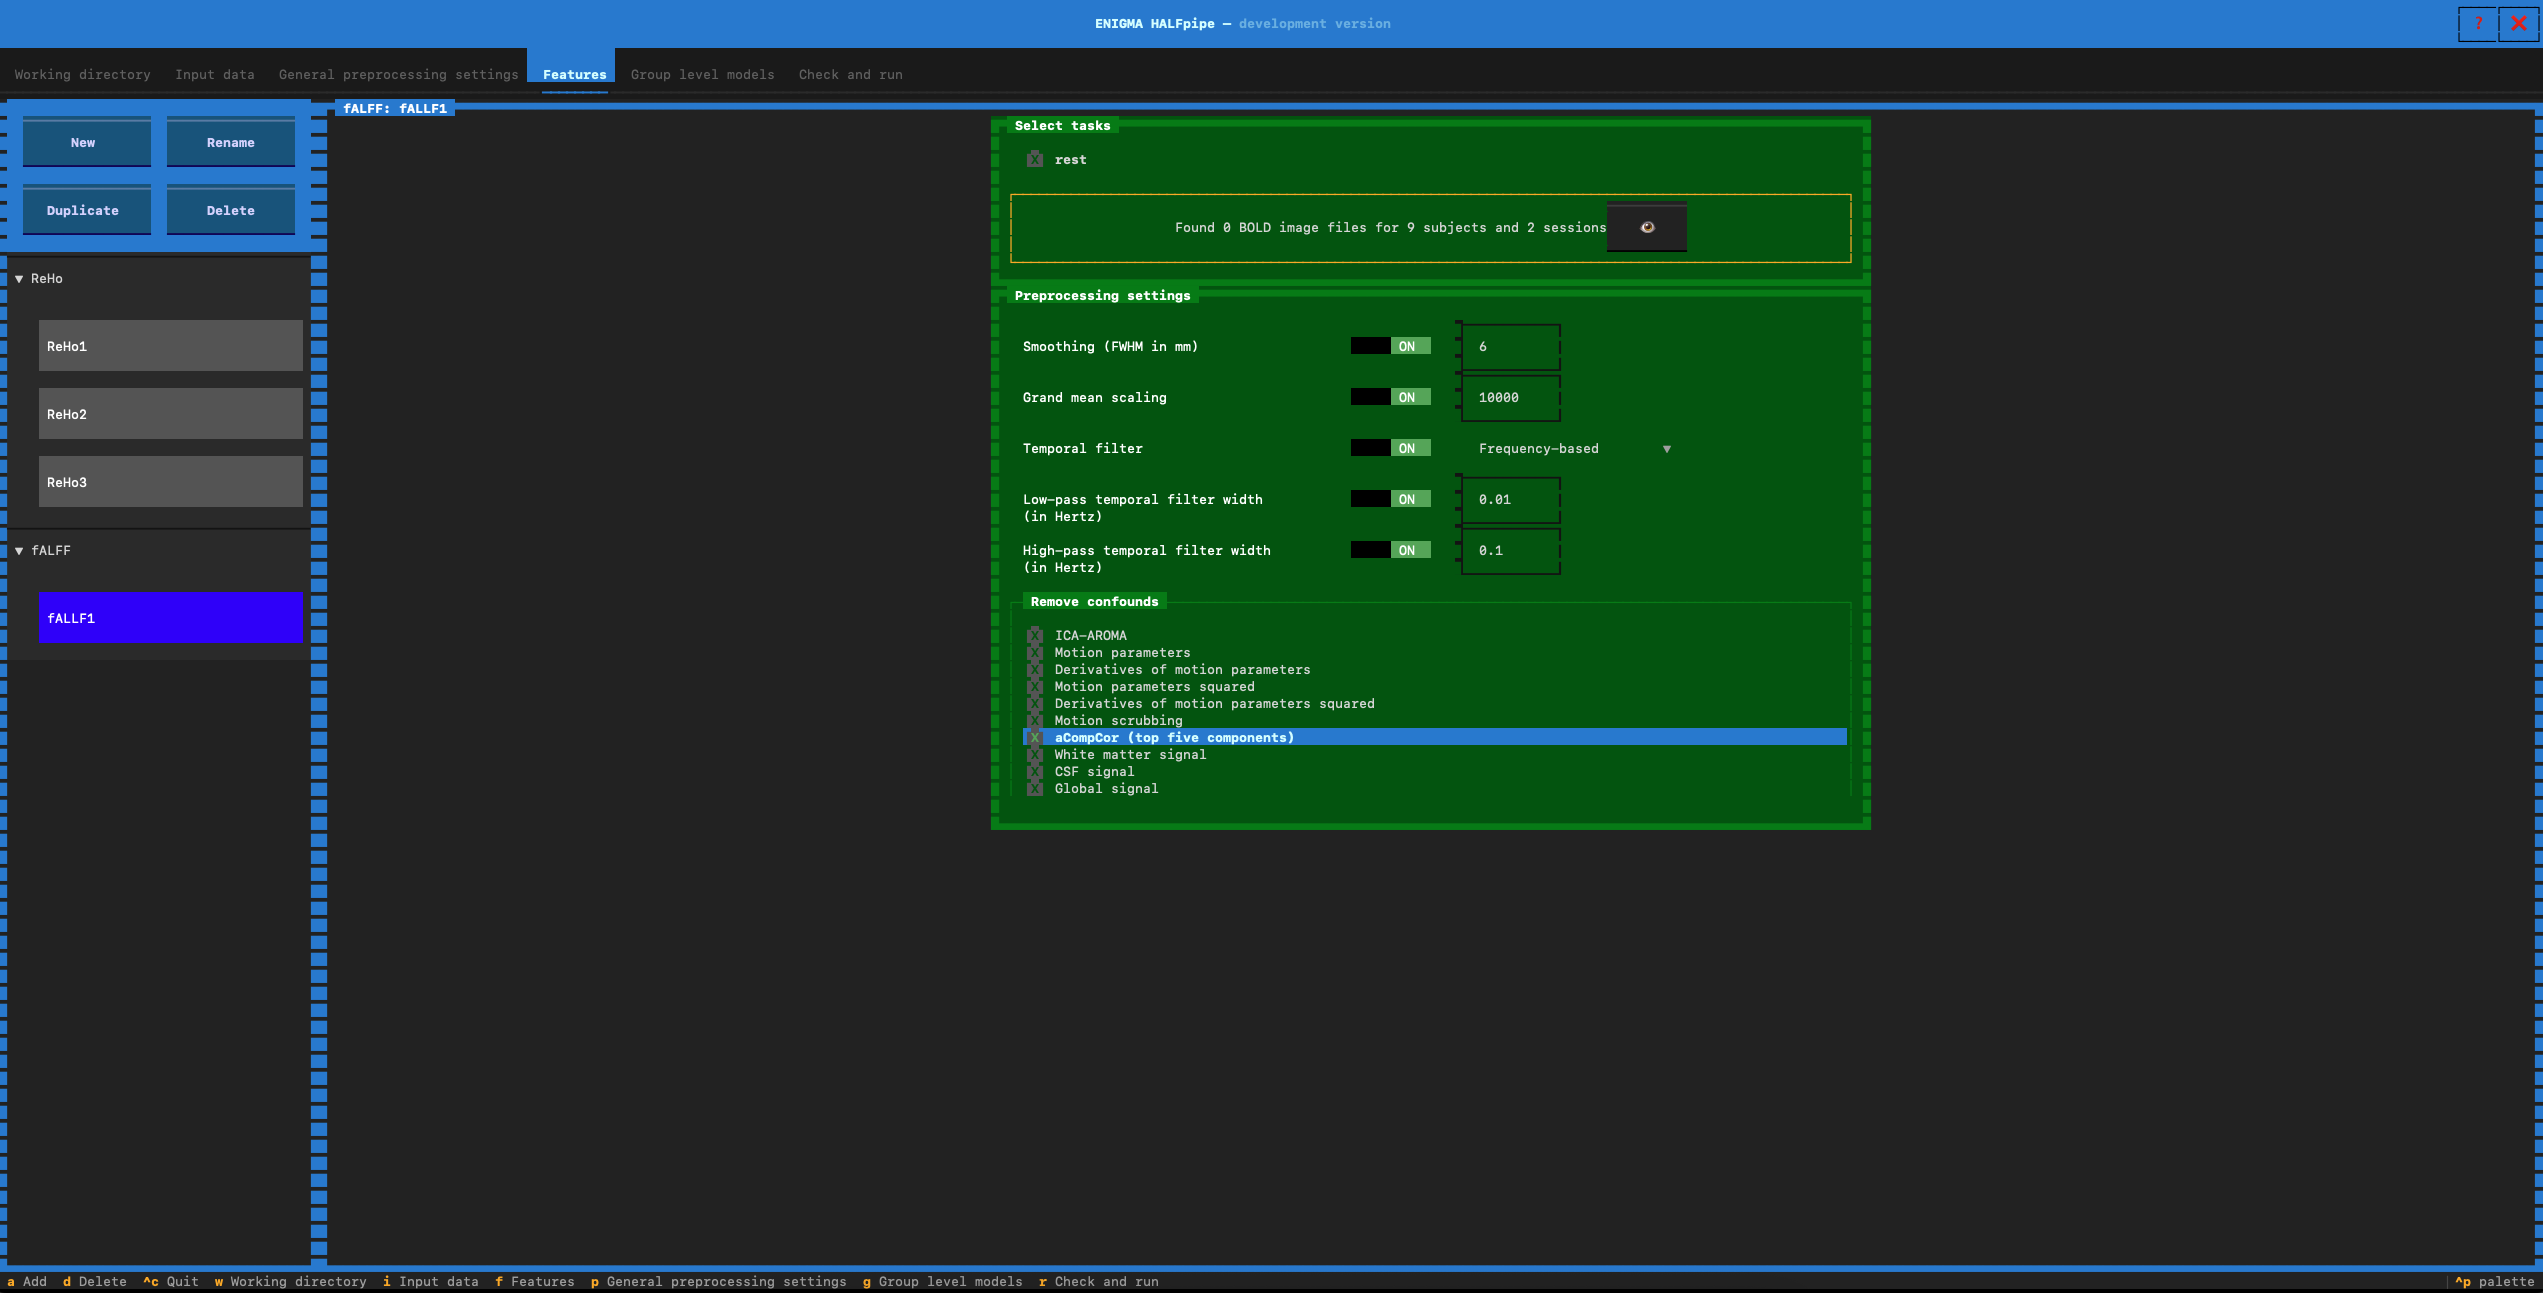Open the Group level models tab
2543x1293 pixels.
pos(702,74)
